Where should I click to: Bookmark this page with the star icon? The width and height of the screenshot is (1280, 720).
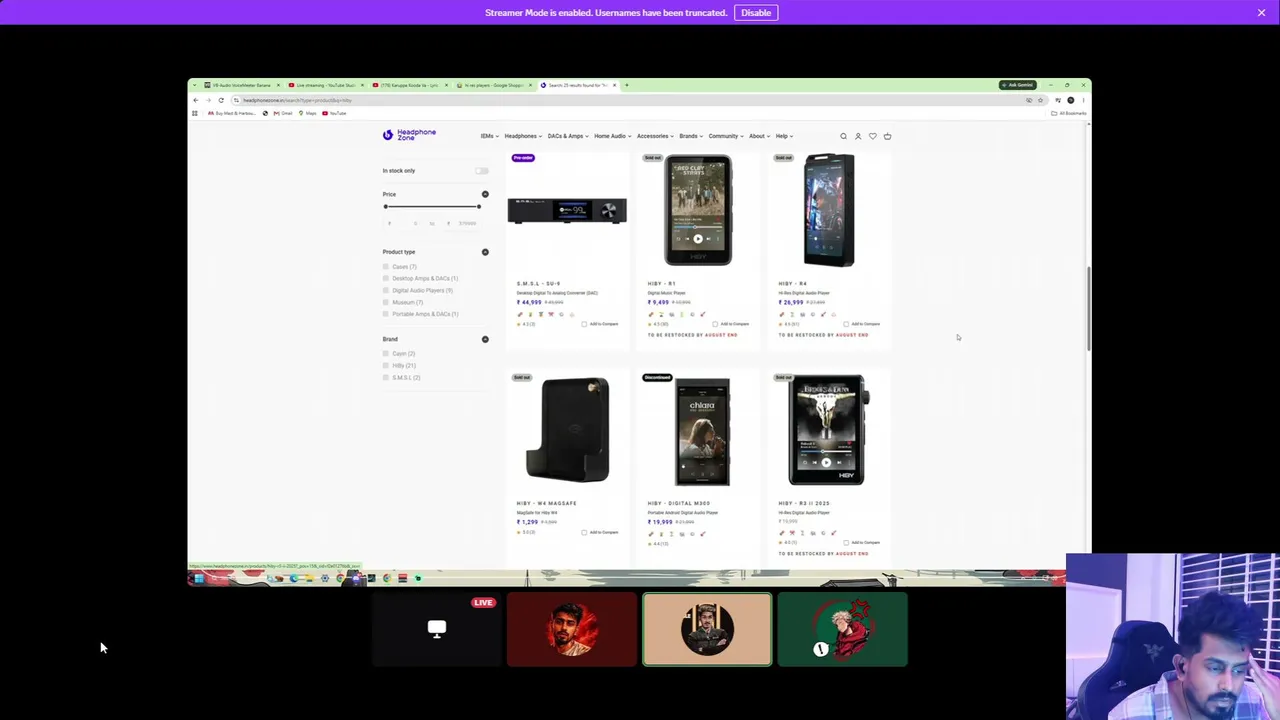pyautogui.click(x=1040, y=100)
